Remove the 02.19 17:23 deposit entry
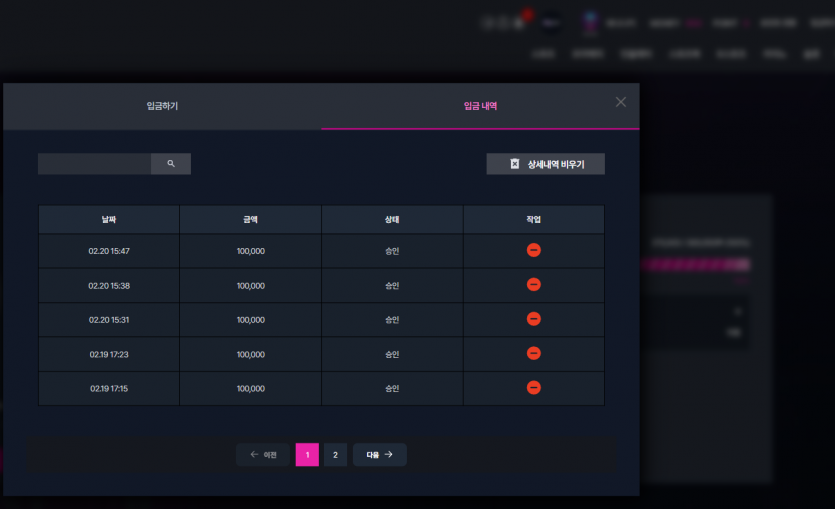The width and height of the screenshot is (835, 509). point(534,353)
